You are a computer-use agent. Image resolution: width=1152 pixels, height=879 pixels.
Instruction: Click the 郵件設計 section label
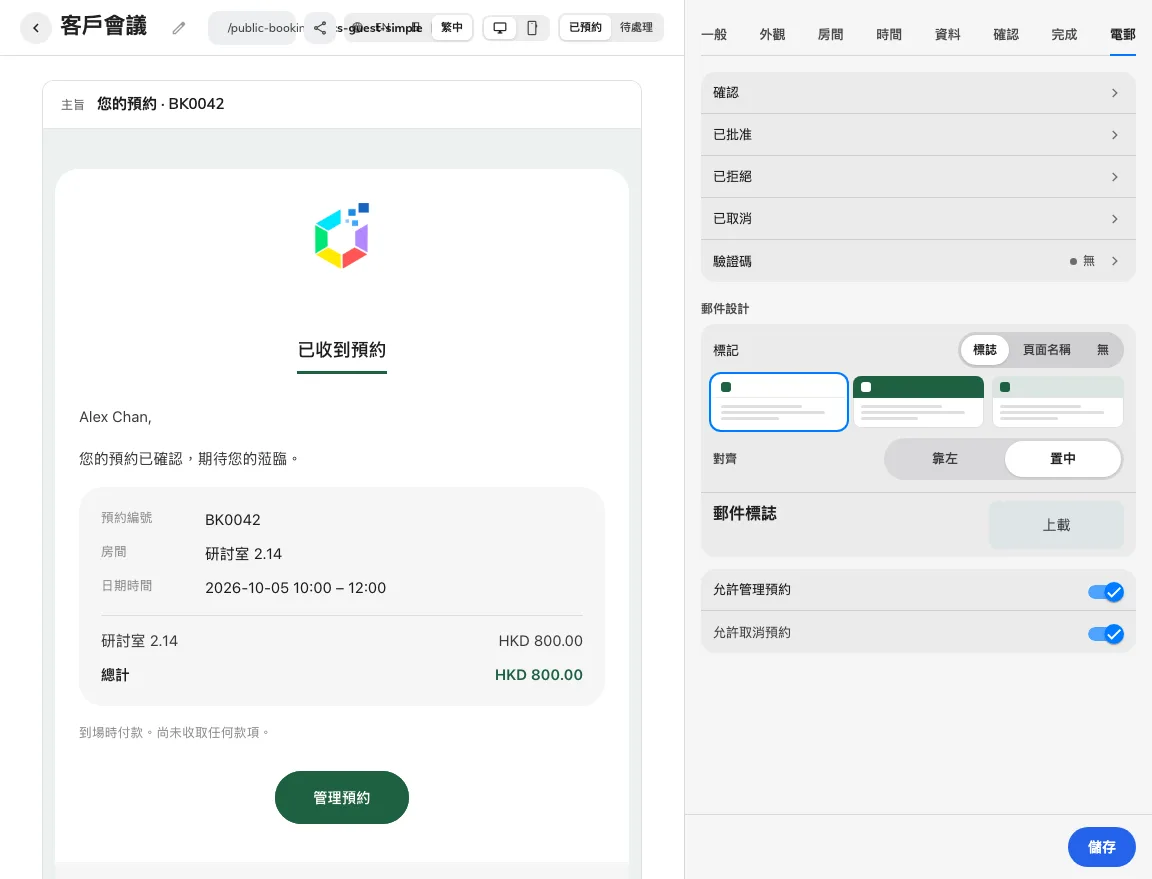725,309
